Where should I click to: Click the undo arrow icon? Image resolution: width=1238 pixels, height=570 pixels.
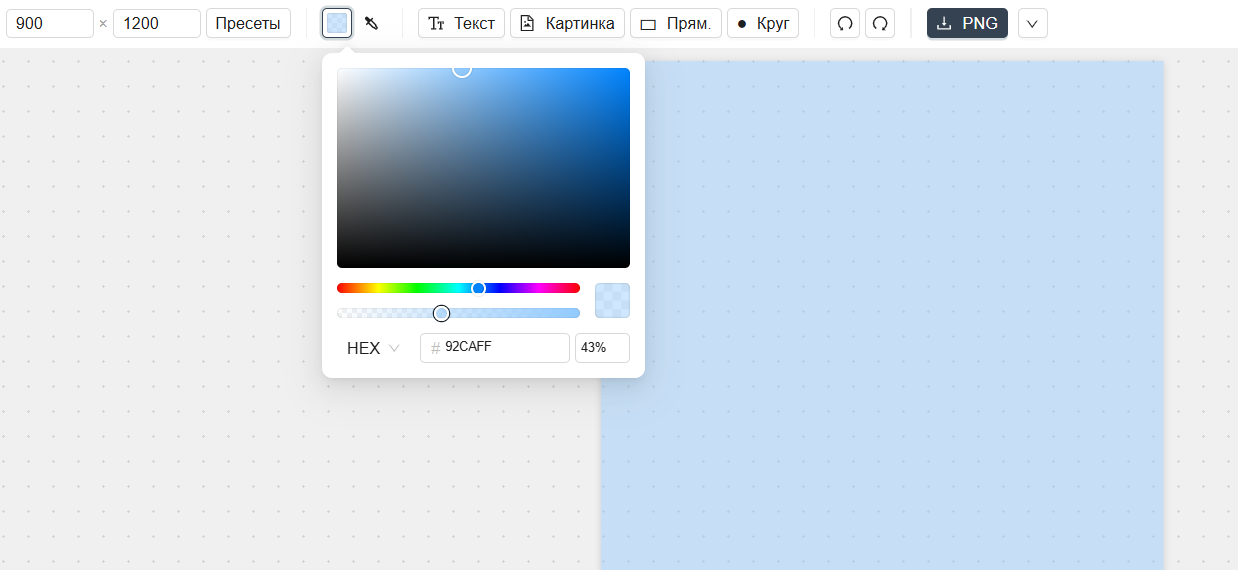[845, 23]
